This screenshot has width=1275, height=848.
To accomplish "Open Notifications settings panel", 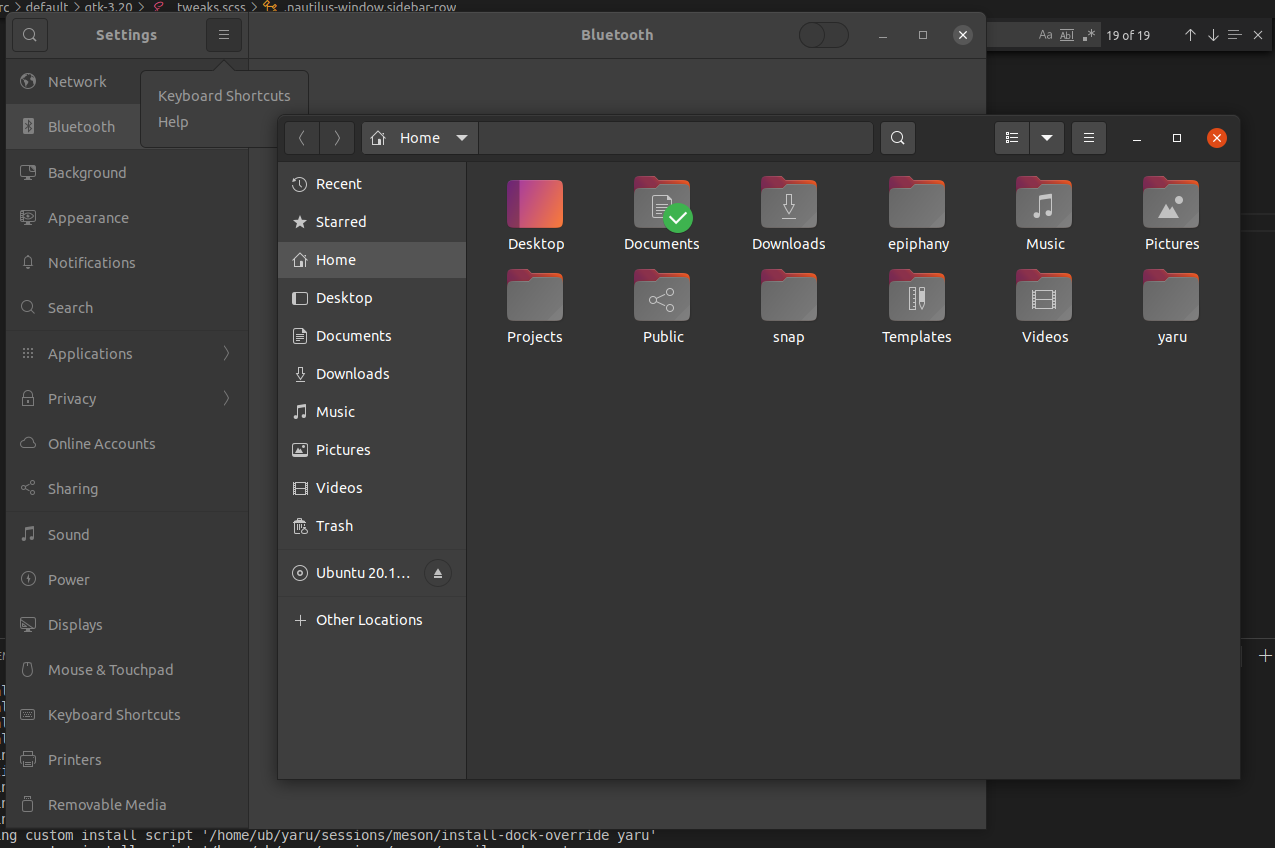I will coord(127,262).
